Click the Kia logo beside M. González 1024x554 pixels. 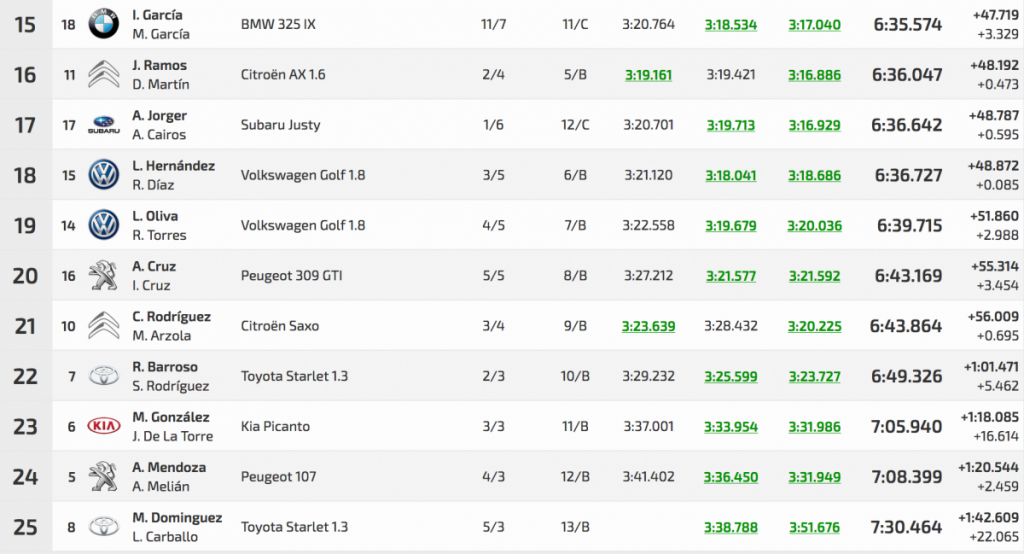[x=103, y=426]
